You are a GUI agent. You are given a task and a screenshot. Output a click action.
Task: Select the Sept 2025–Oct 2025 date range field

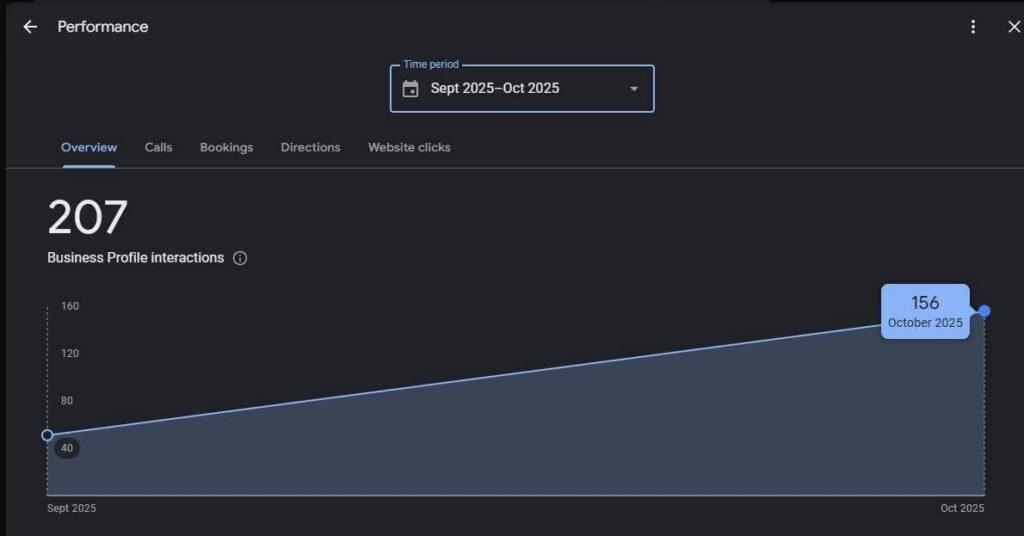495,89
